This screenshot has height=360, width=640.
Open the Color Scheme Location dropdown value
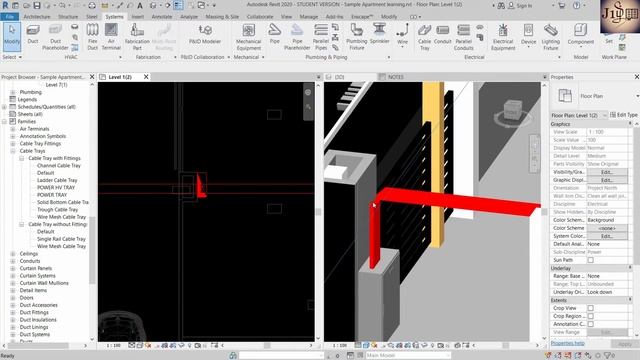click(608, 220)
